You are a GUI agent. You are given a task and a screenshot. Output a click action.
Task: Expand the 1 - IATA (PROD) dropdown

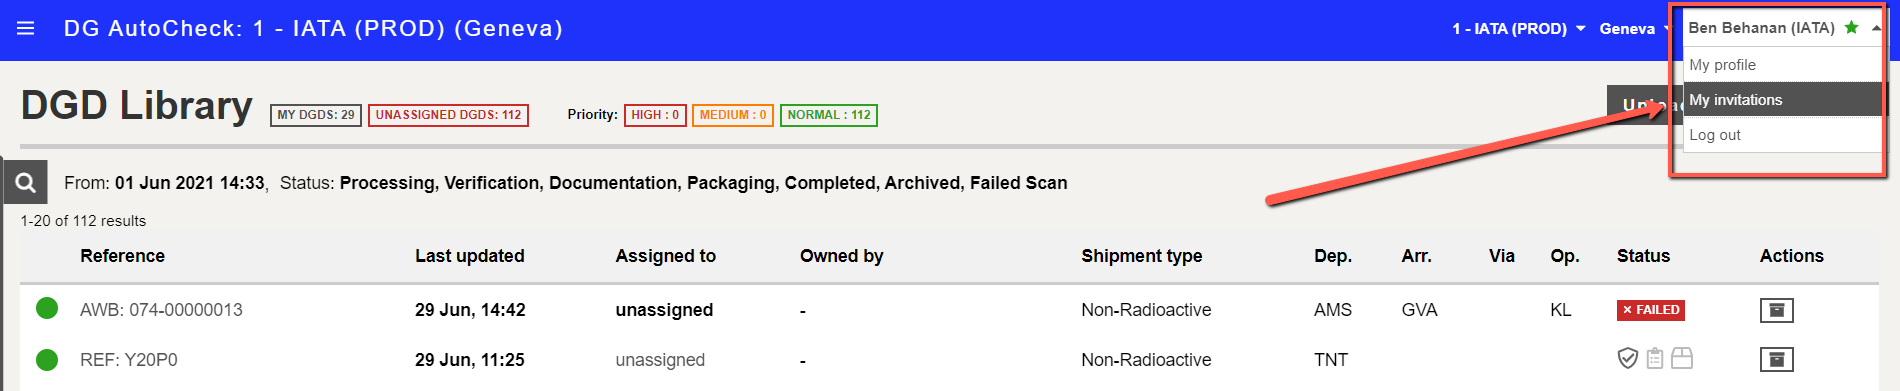point(1519,29)
